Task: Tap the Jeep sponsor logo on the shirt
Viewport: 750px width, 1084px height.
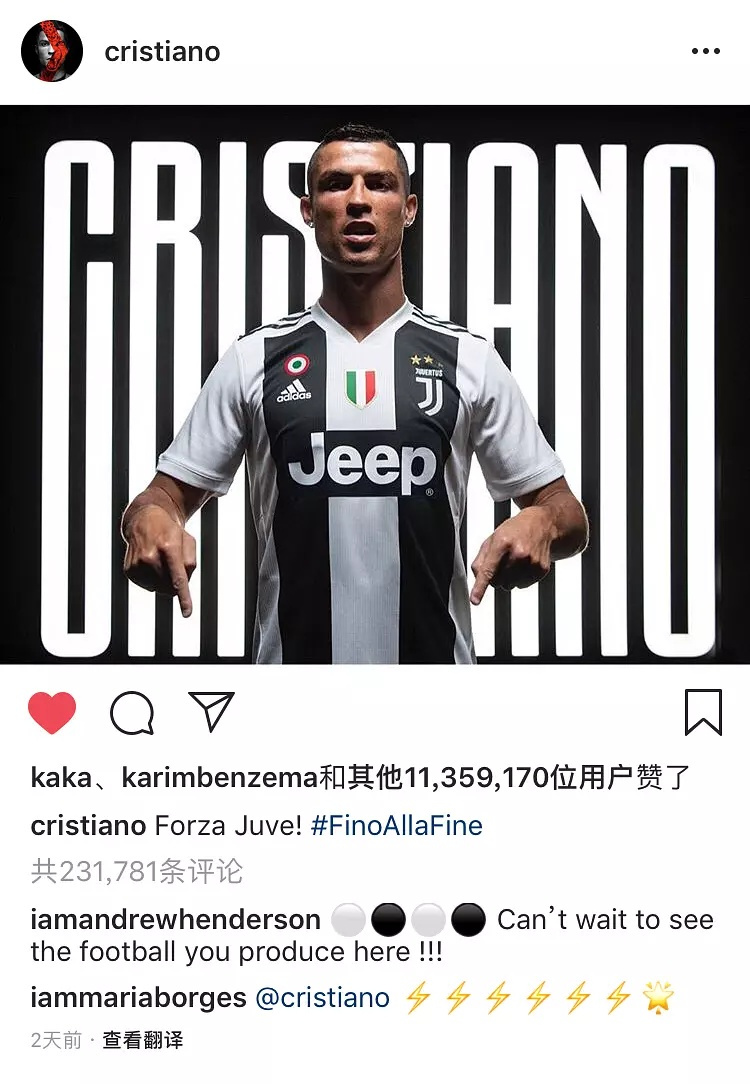Action: 362,462
